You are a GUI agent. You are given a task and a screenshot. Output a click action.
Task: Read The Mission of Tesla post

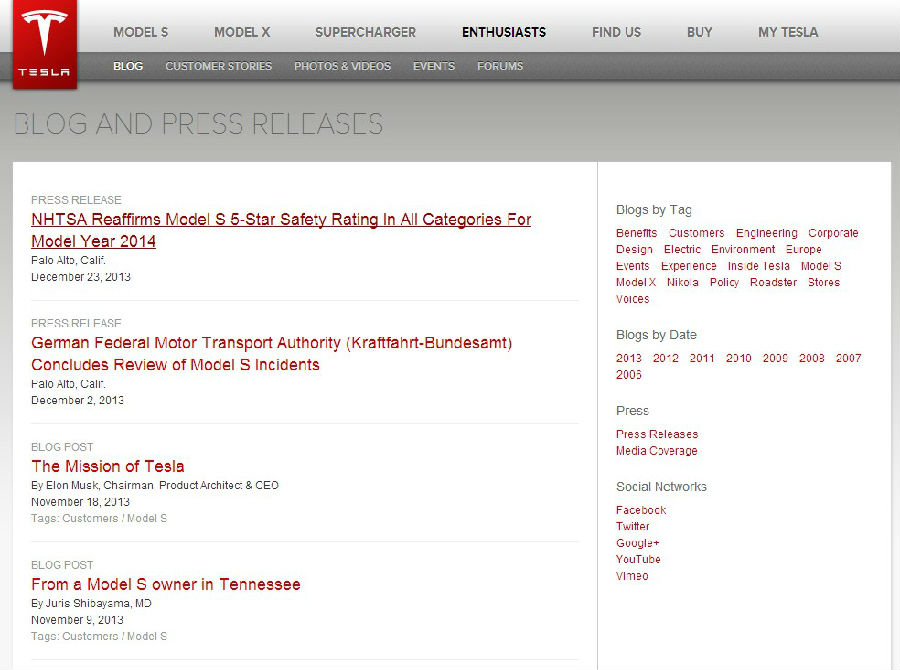tap(108, 466)
